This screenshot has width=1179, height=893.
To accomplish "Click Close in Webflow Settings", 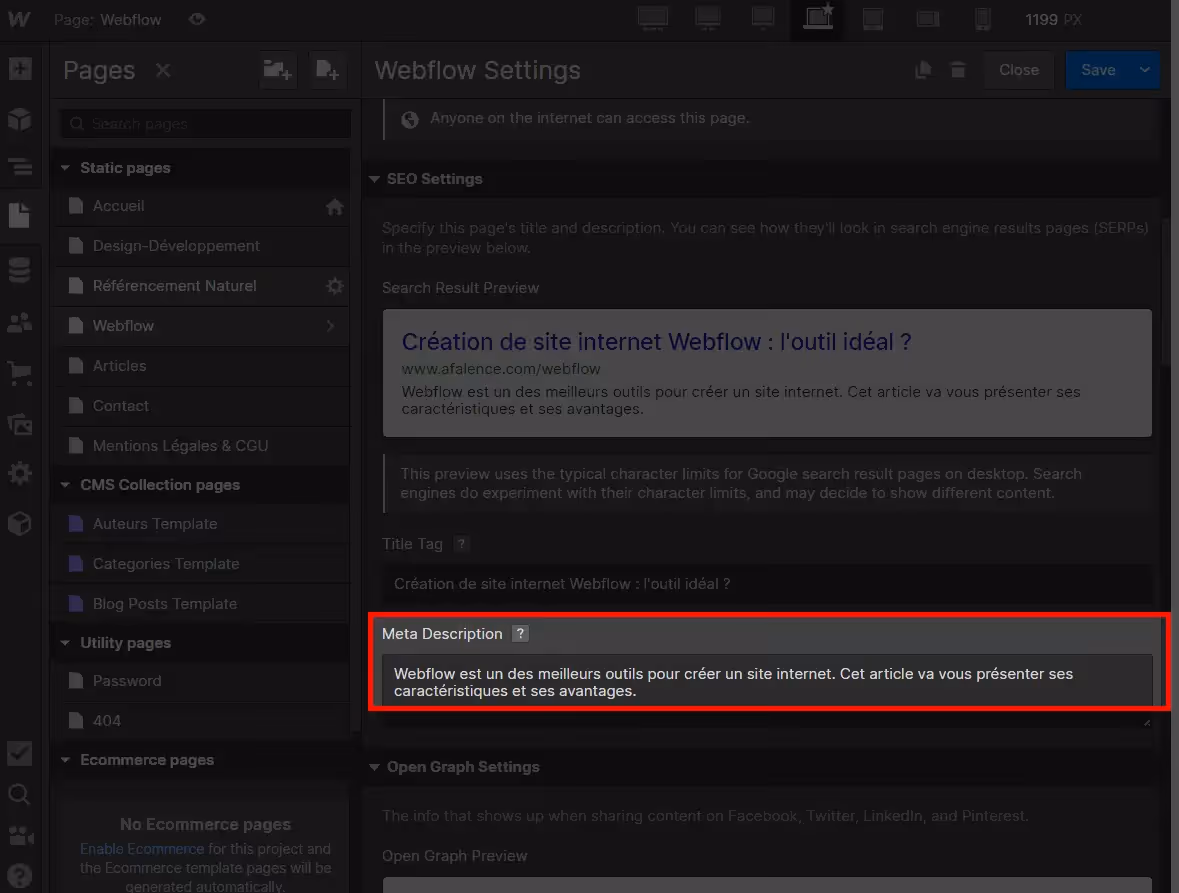I will click(x=1018, y=70).
